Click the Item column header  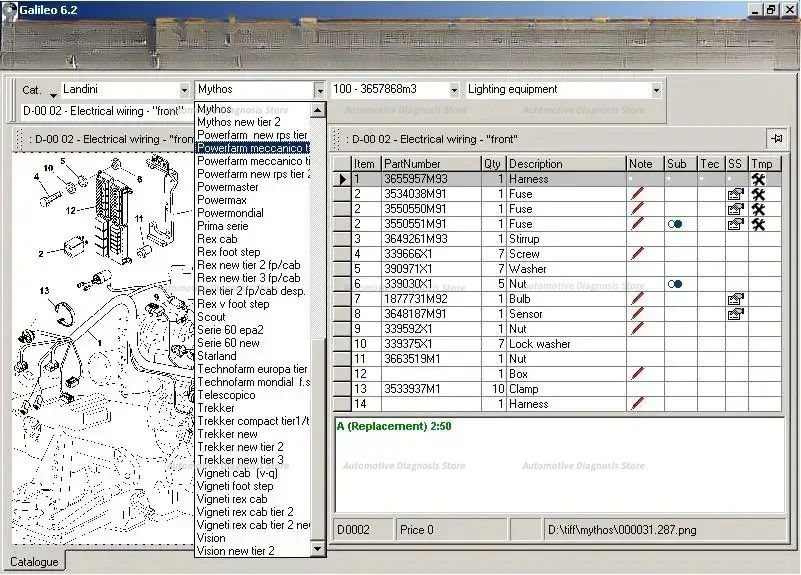pos(366,164)
